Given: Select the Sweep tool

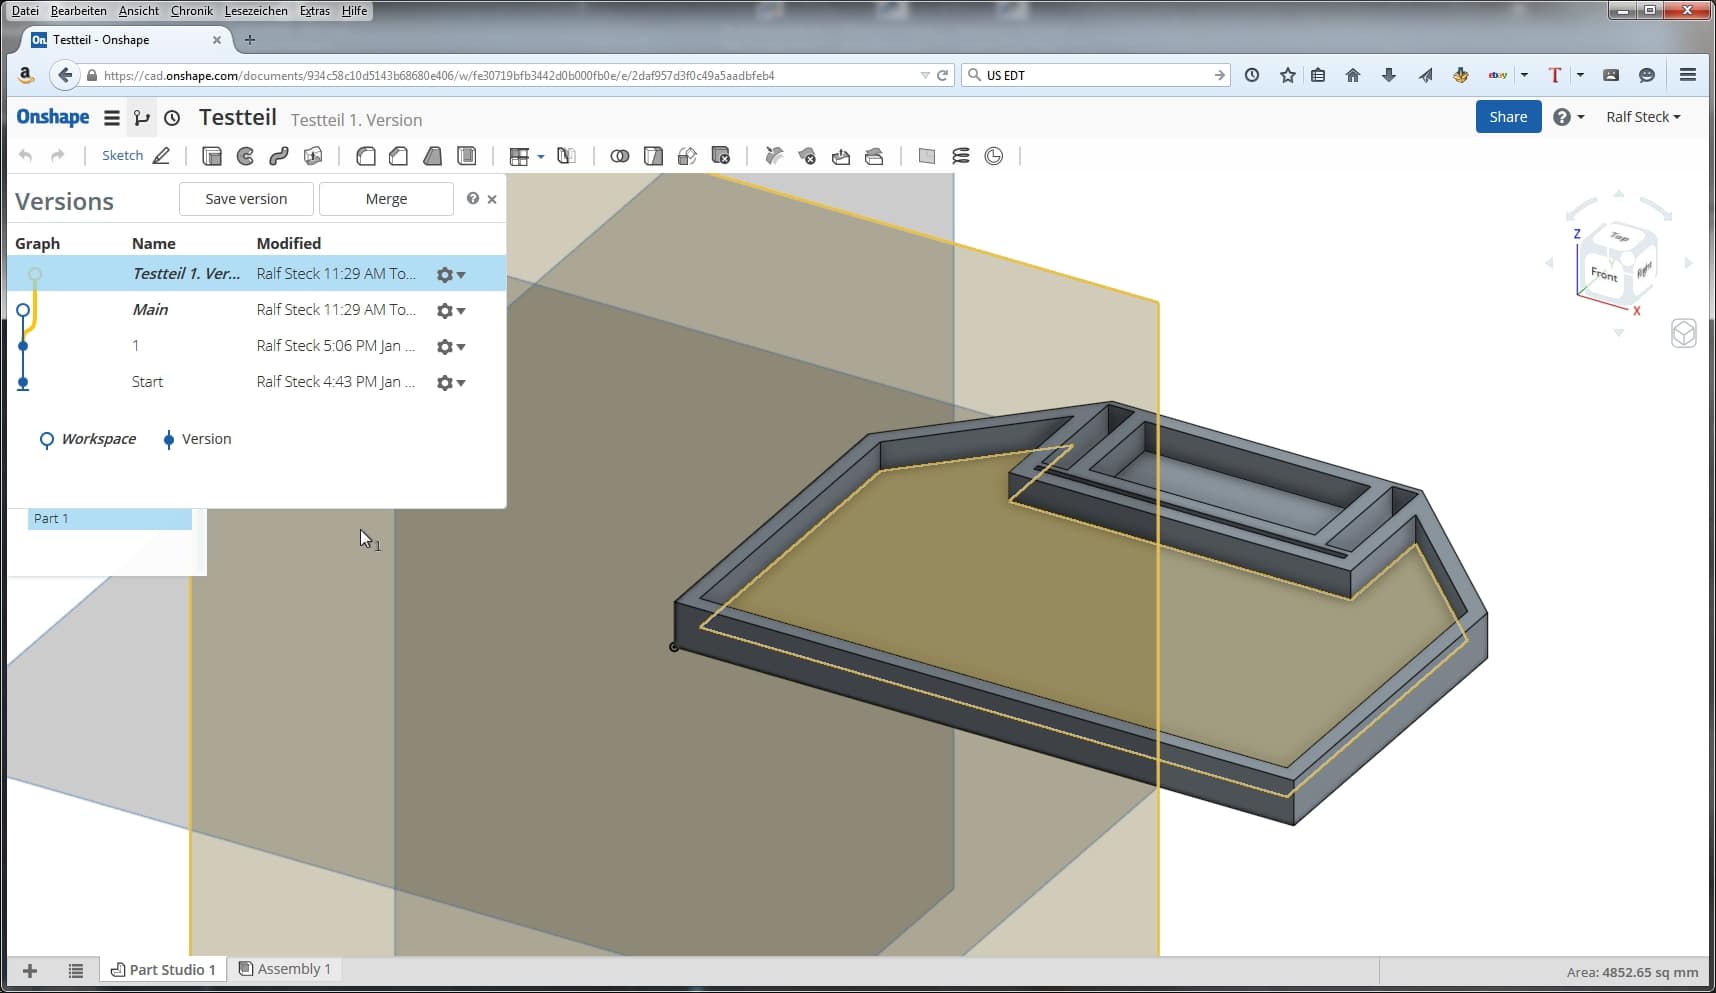Looking at the screenshot, I should tap(279, 156).
